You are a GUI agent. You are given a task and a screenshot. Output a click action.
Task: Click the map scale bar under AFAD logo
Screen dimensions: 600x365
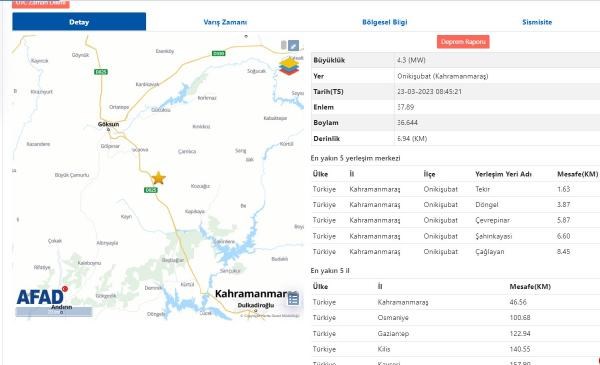coord(54,312)
